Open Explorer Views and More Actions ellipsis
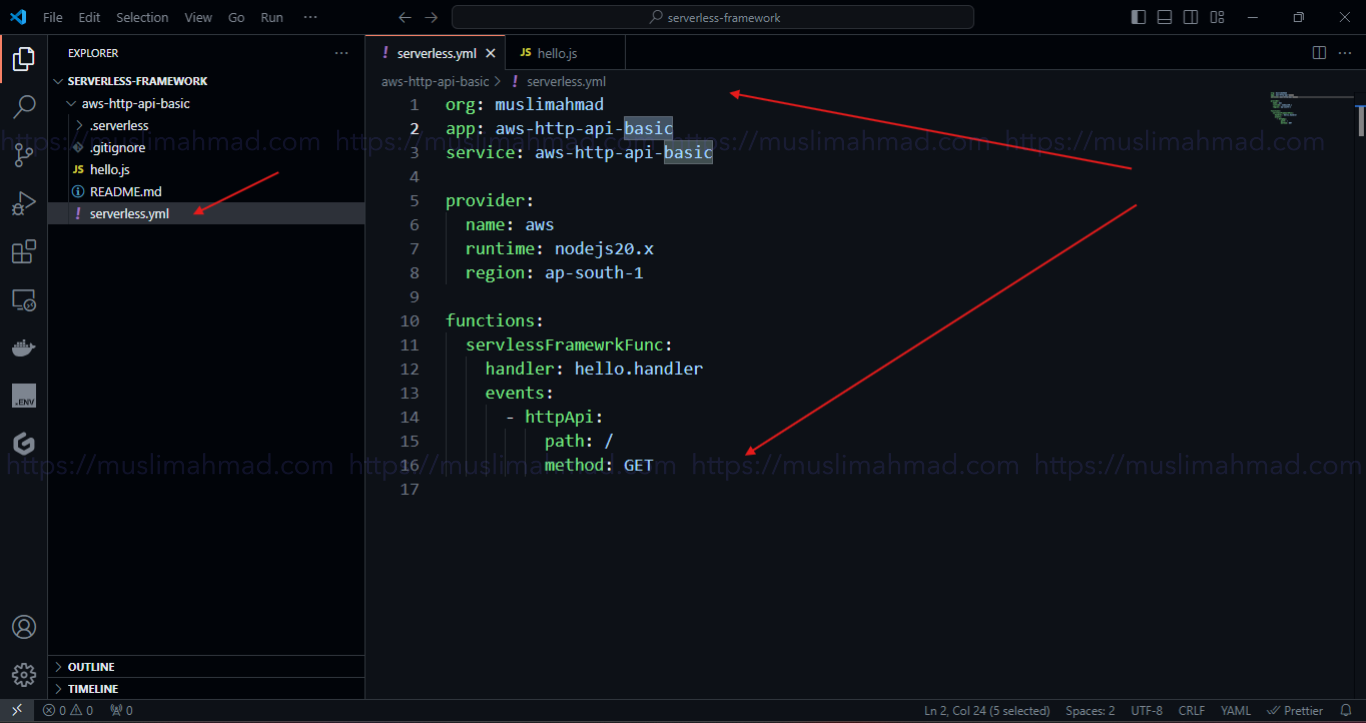This screenshot has width=1366, height=723. [x=342, y=53]
